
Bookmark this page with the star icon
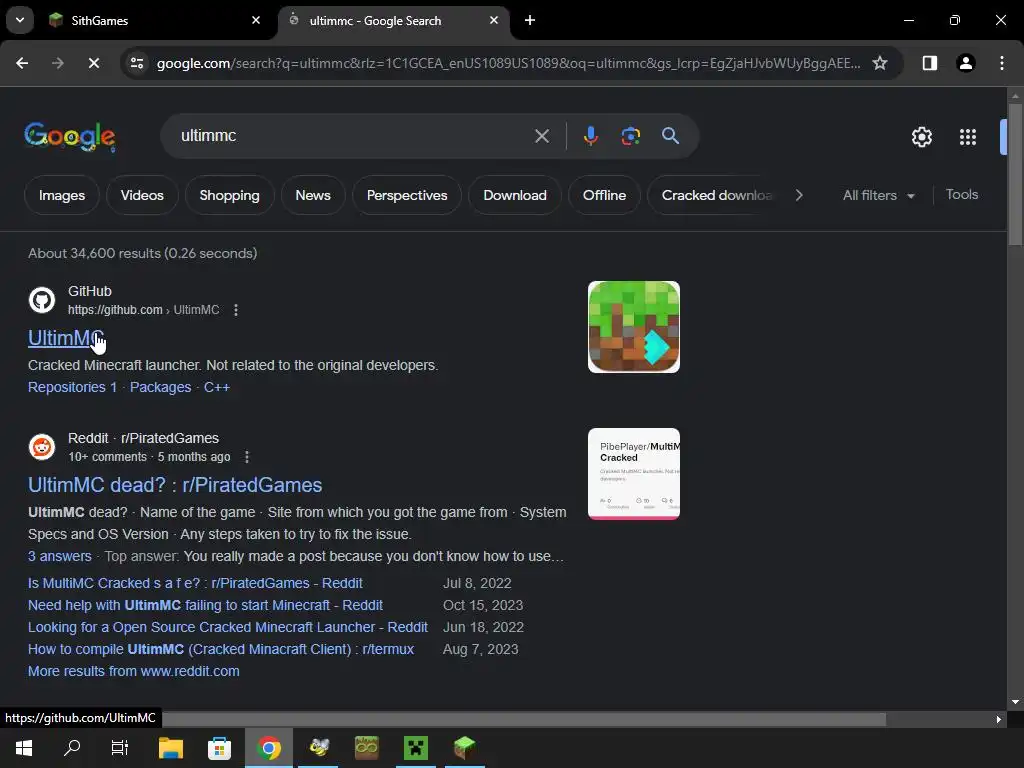[x=880, y=63]
